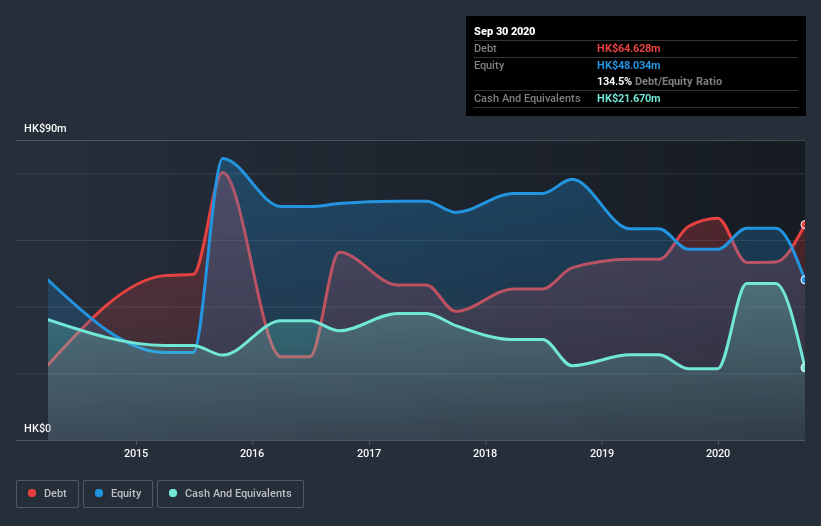Select the 2017 axis label
The image size is (821, 526).
pos(369,453)
